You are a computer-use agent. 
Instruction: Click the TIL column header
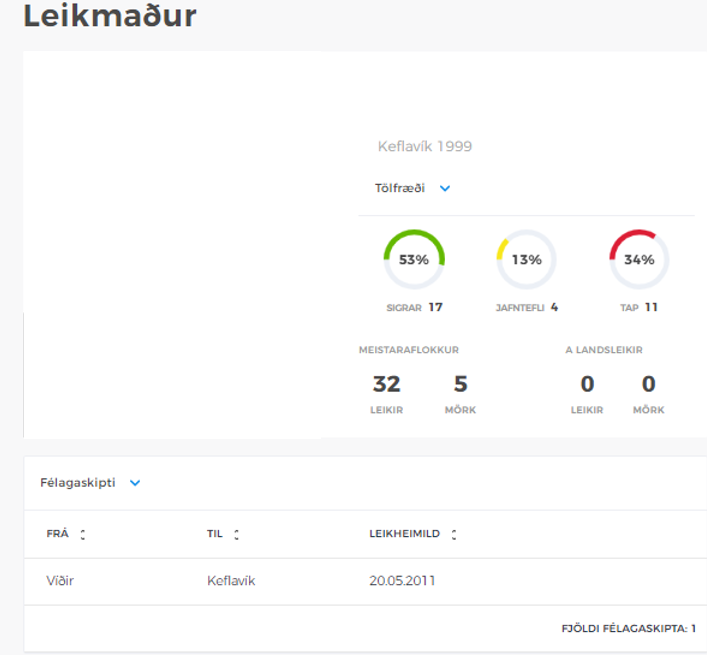(x=215, y=534)
